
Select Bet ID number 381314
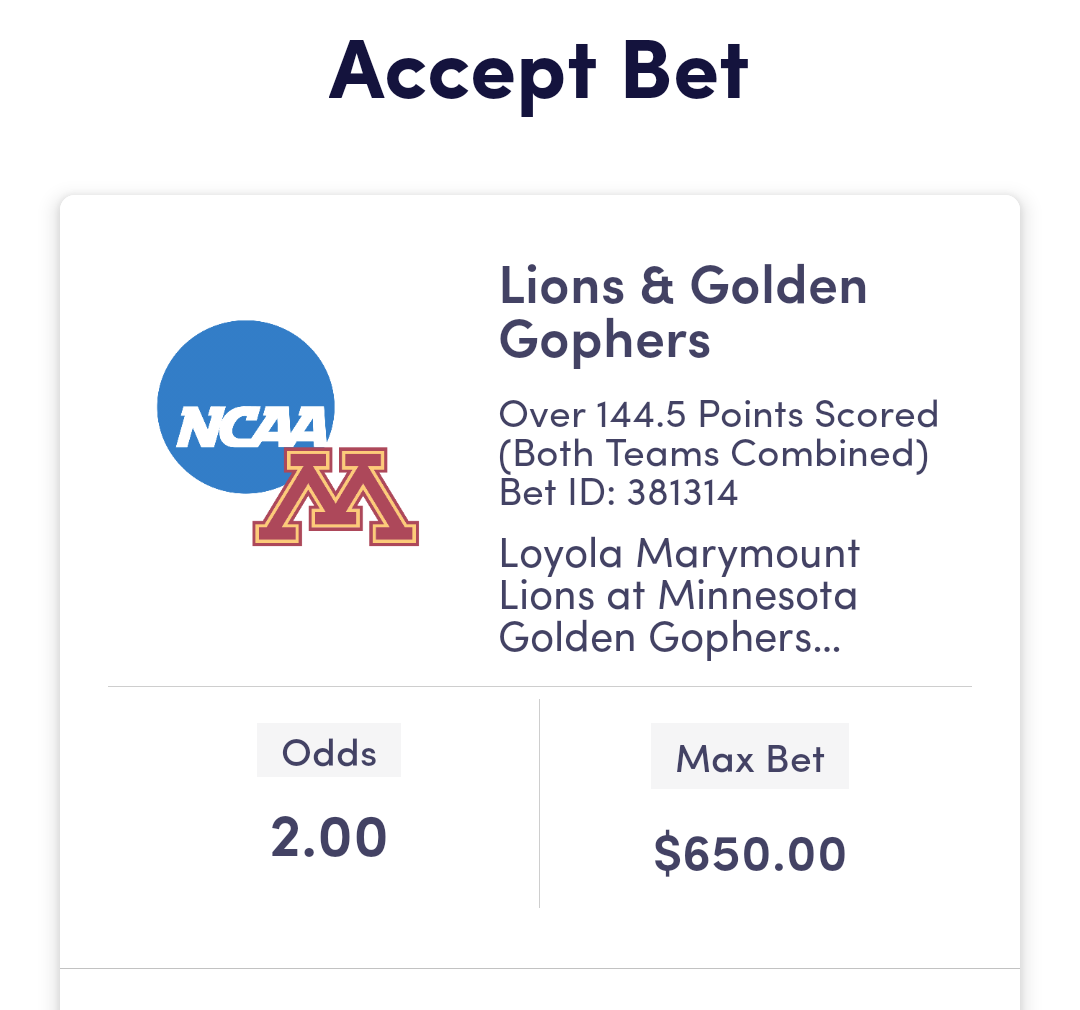coord(682,493)
